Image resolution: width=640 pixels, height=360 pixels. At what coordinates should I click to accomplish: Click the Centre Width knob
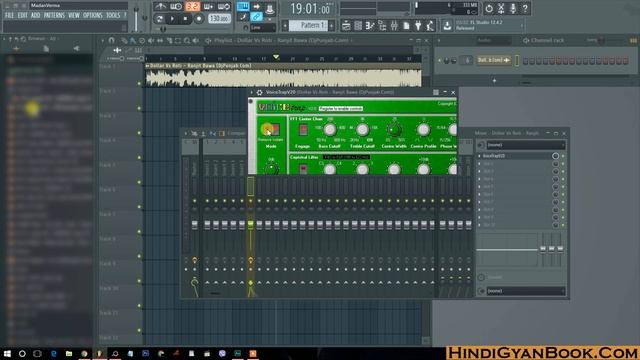click(x=394, y=129)
